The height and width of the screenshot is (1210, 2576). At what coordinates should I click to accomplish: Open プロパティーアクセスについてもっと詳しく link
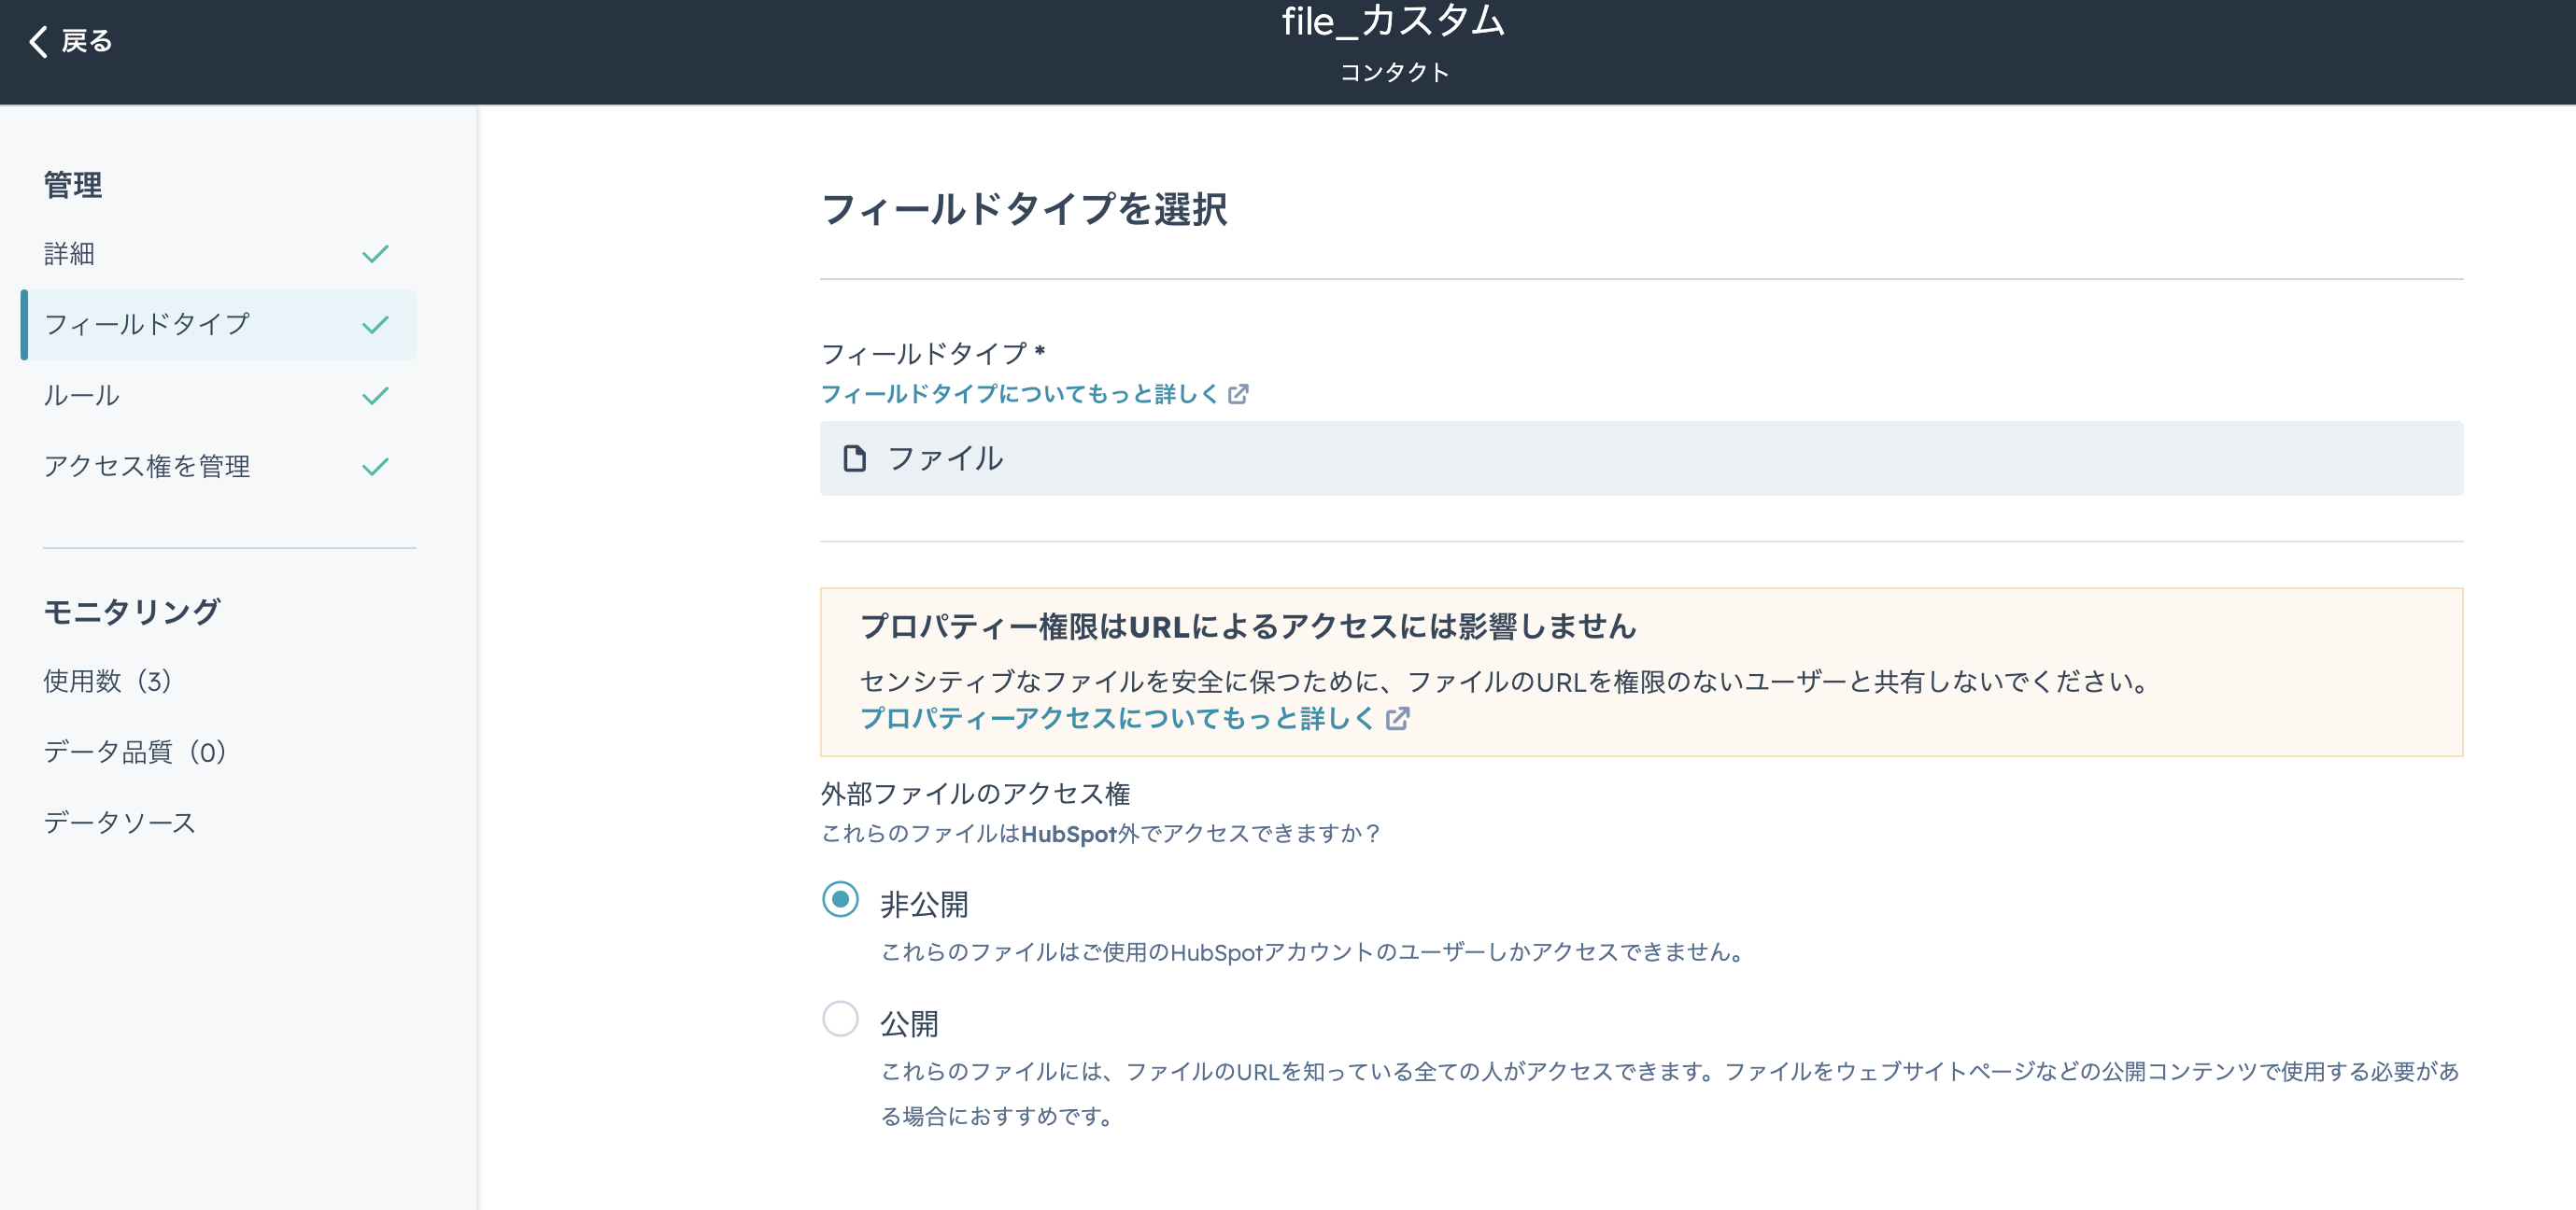pos(1117,718)
